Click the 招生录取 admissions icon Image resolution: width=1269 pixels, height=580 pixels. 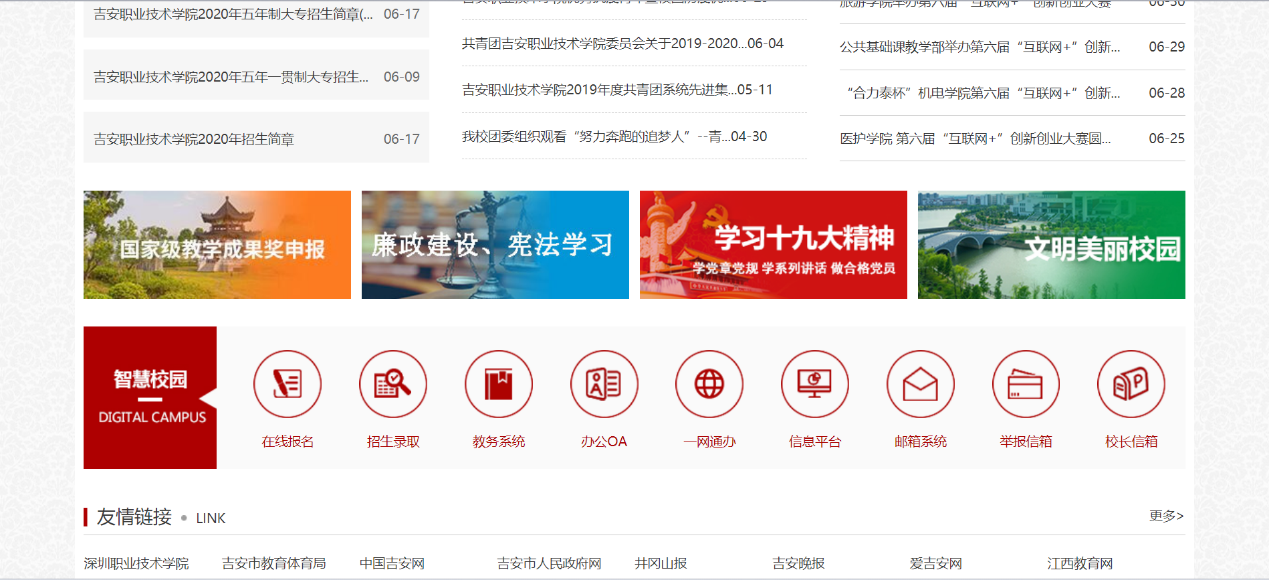pyautogui.click(x=393, y=384)
